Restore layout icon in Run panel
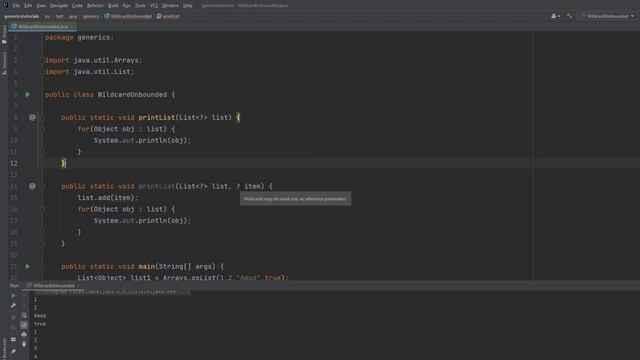 [x=13, y=339]
